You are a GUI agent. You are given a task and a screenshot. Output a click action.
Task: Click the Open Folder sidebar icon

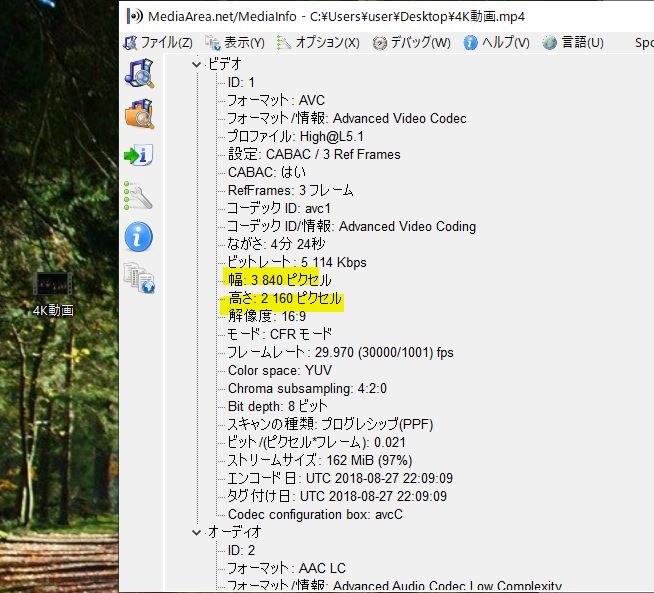pyautogui.click(x=139, y=113)
